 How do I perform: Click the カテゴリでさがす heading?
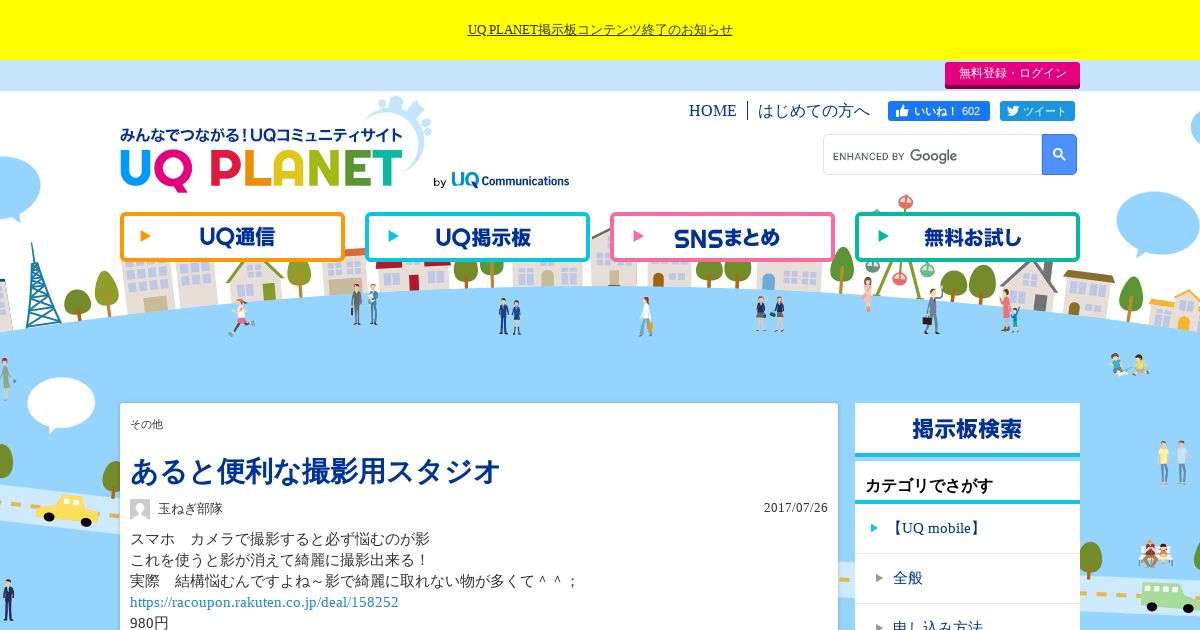click(x=929, y=486)
